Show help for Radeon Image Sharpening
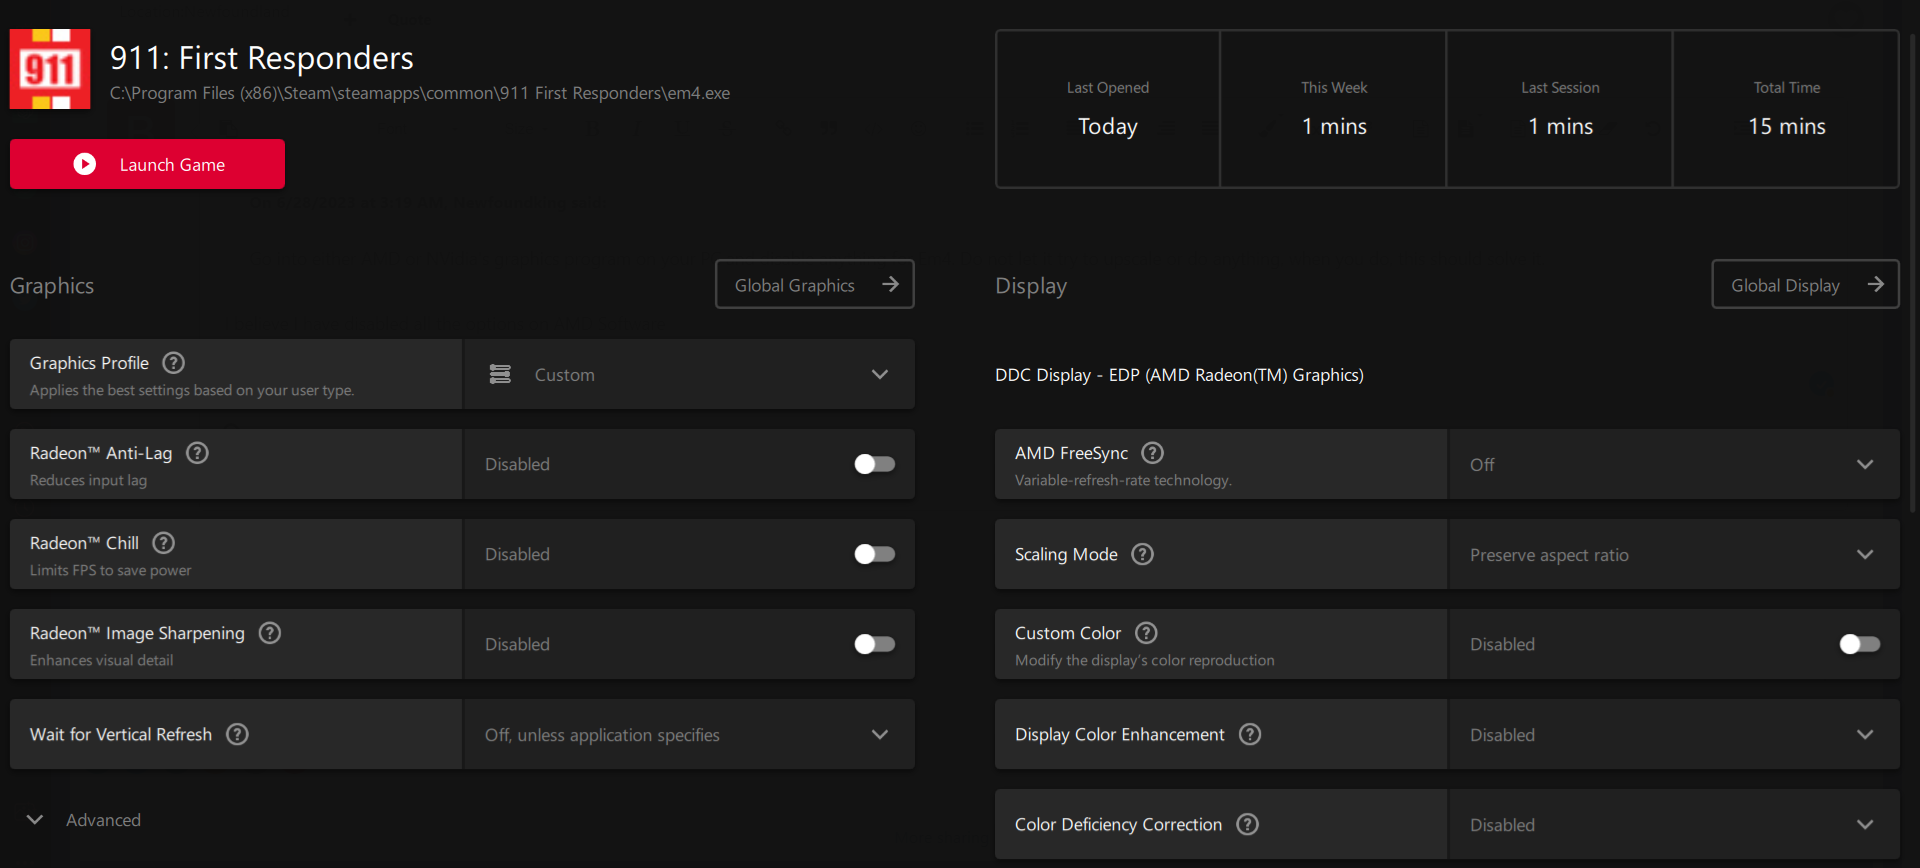This screenshot has height=868, width=1920. (270, 633)
